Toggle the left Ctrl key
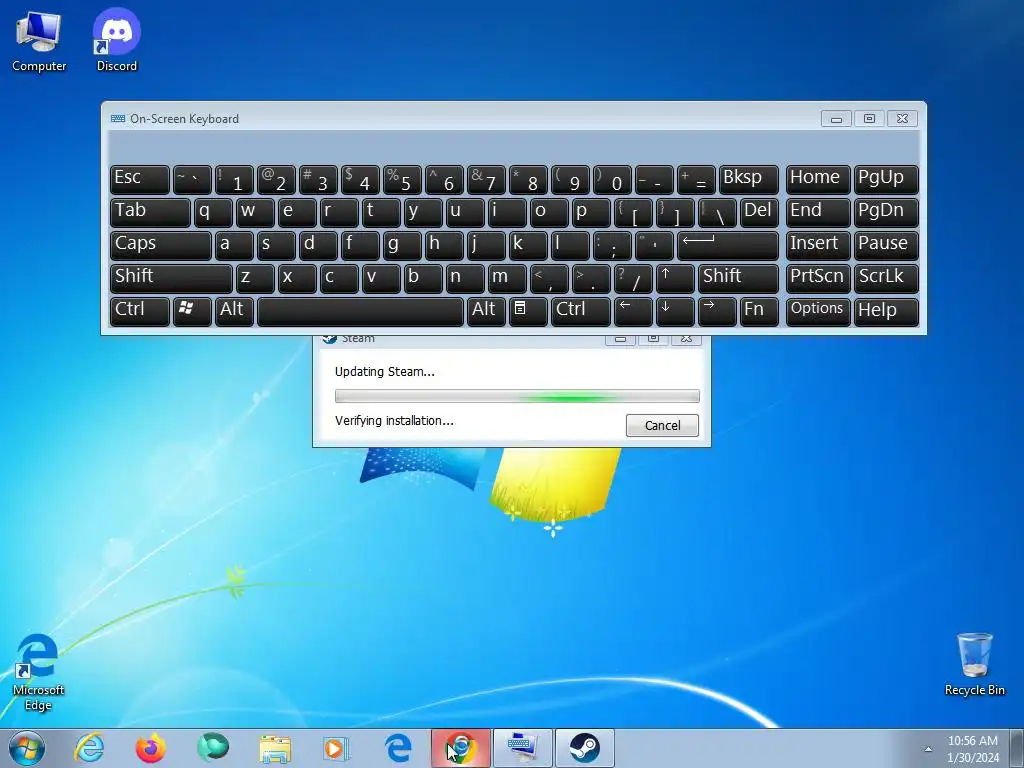Viewport: 1024px width, 768px height. click(140, 311)
